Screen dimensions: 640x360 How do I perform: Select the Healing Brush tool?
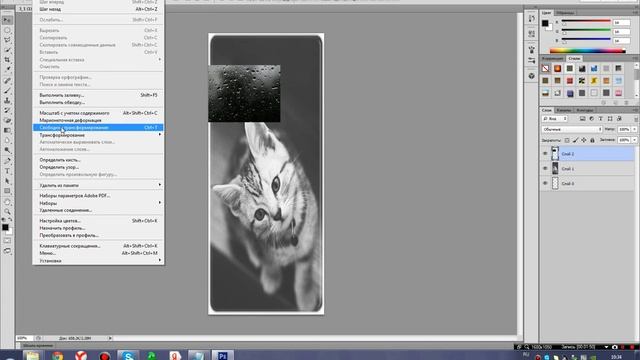point(7,81)
